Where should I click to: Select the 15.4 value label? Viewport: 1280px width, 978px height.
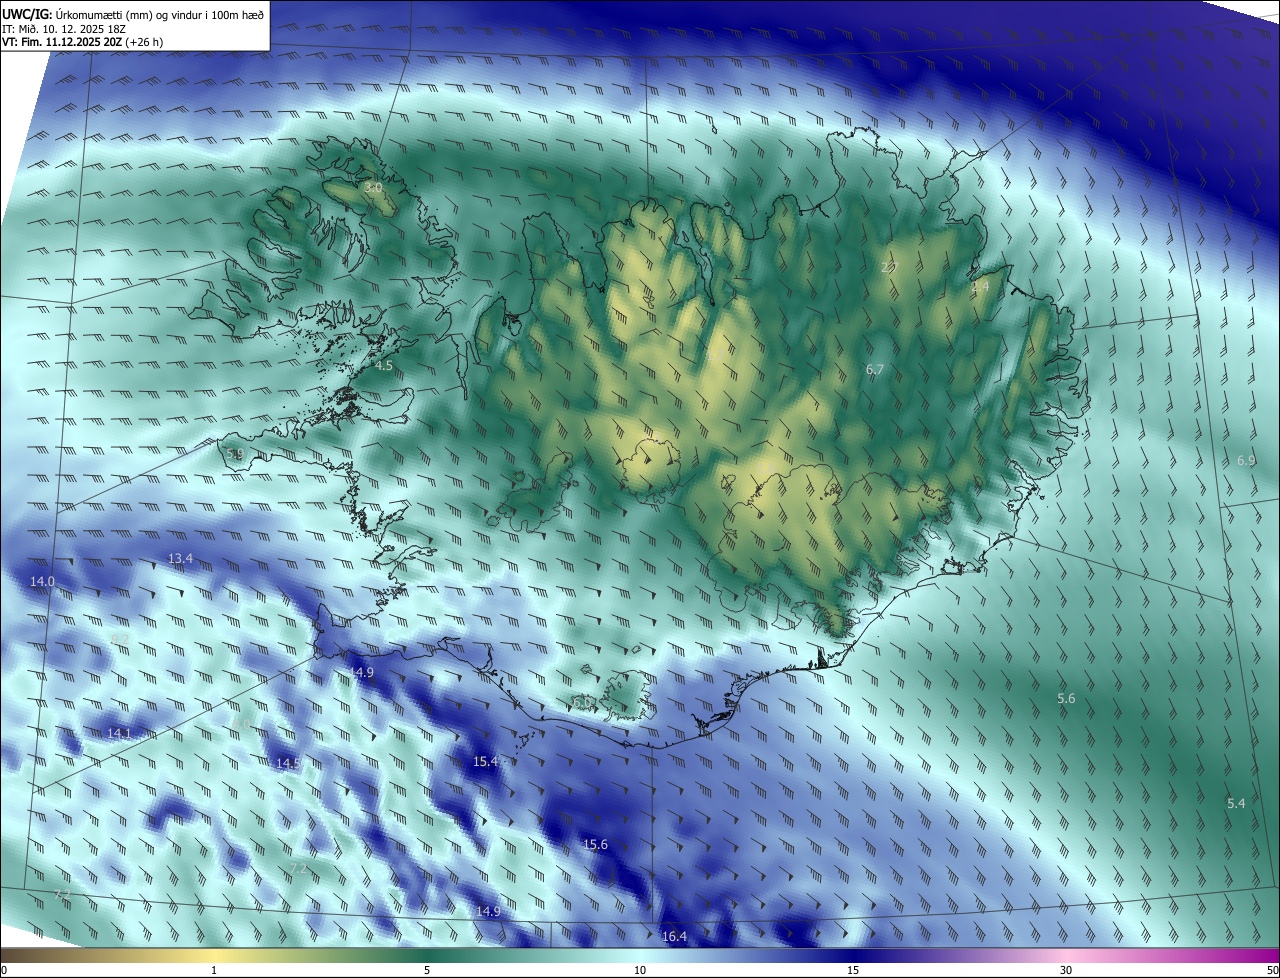[485, 762]
